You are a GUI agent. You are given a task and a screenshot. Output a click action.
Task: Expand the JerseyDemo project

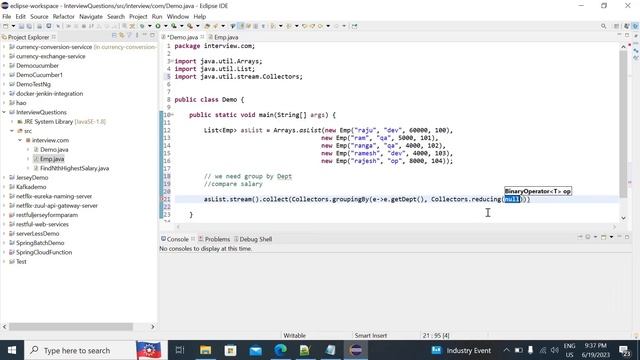[4, 178]
